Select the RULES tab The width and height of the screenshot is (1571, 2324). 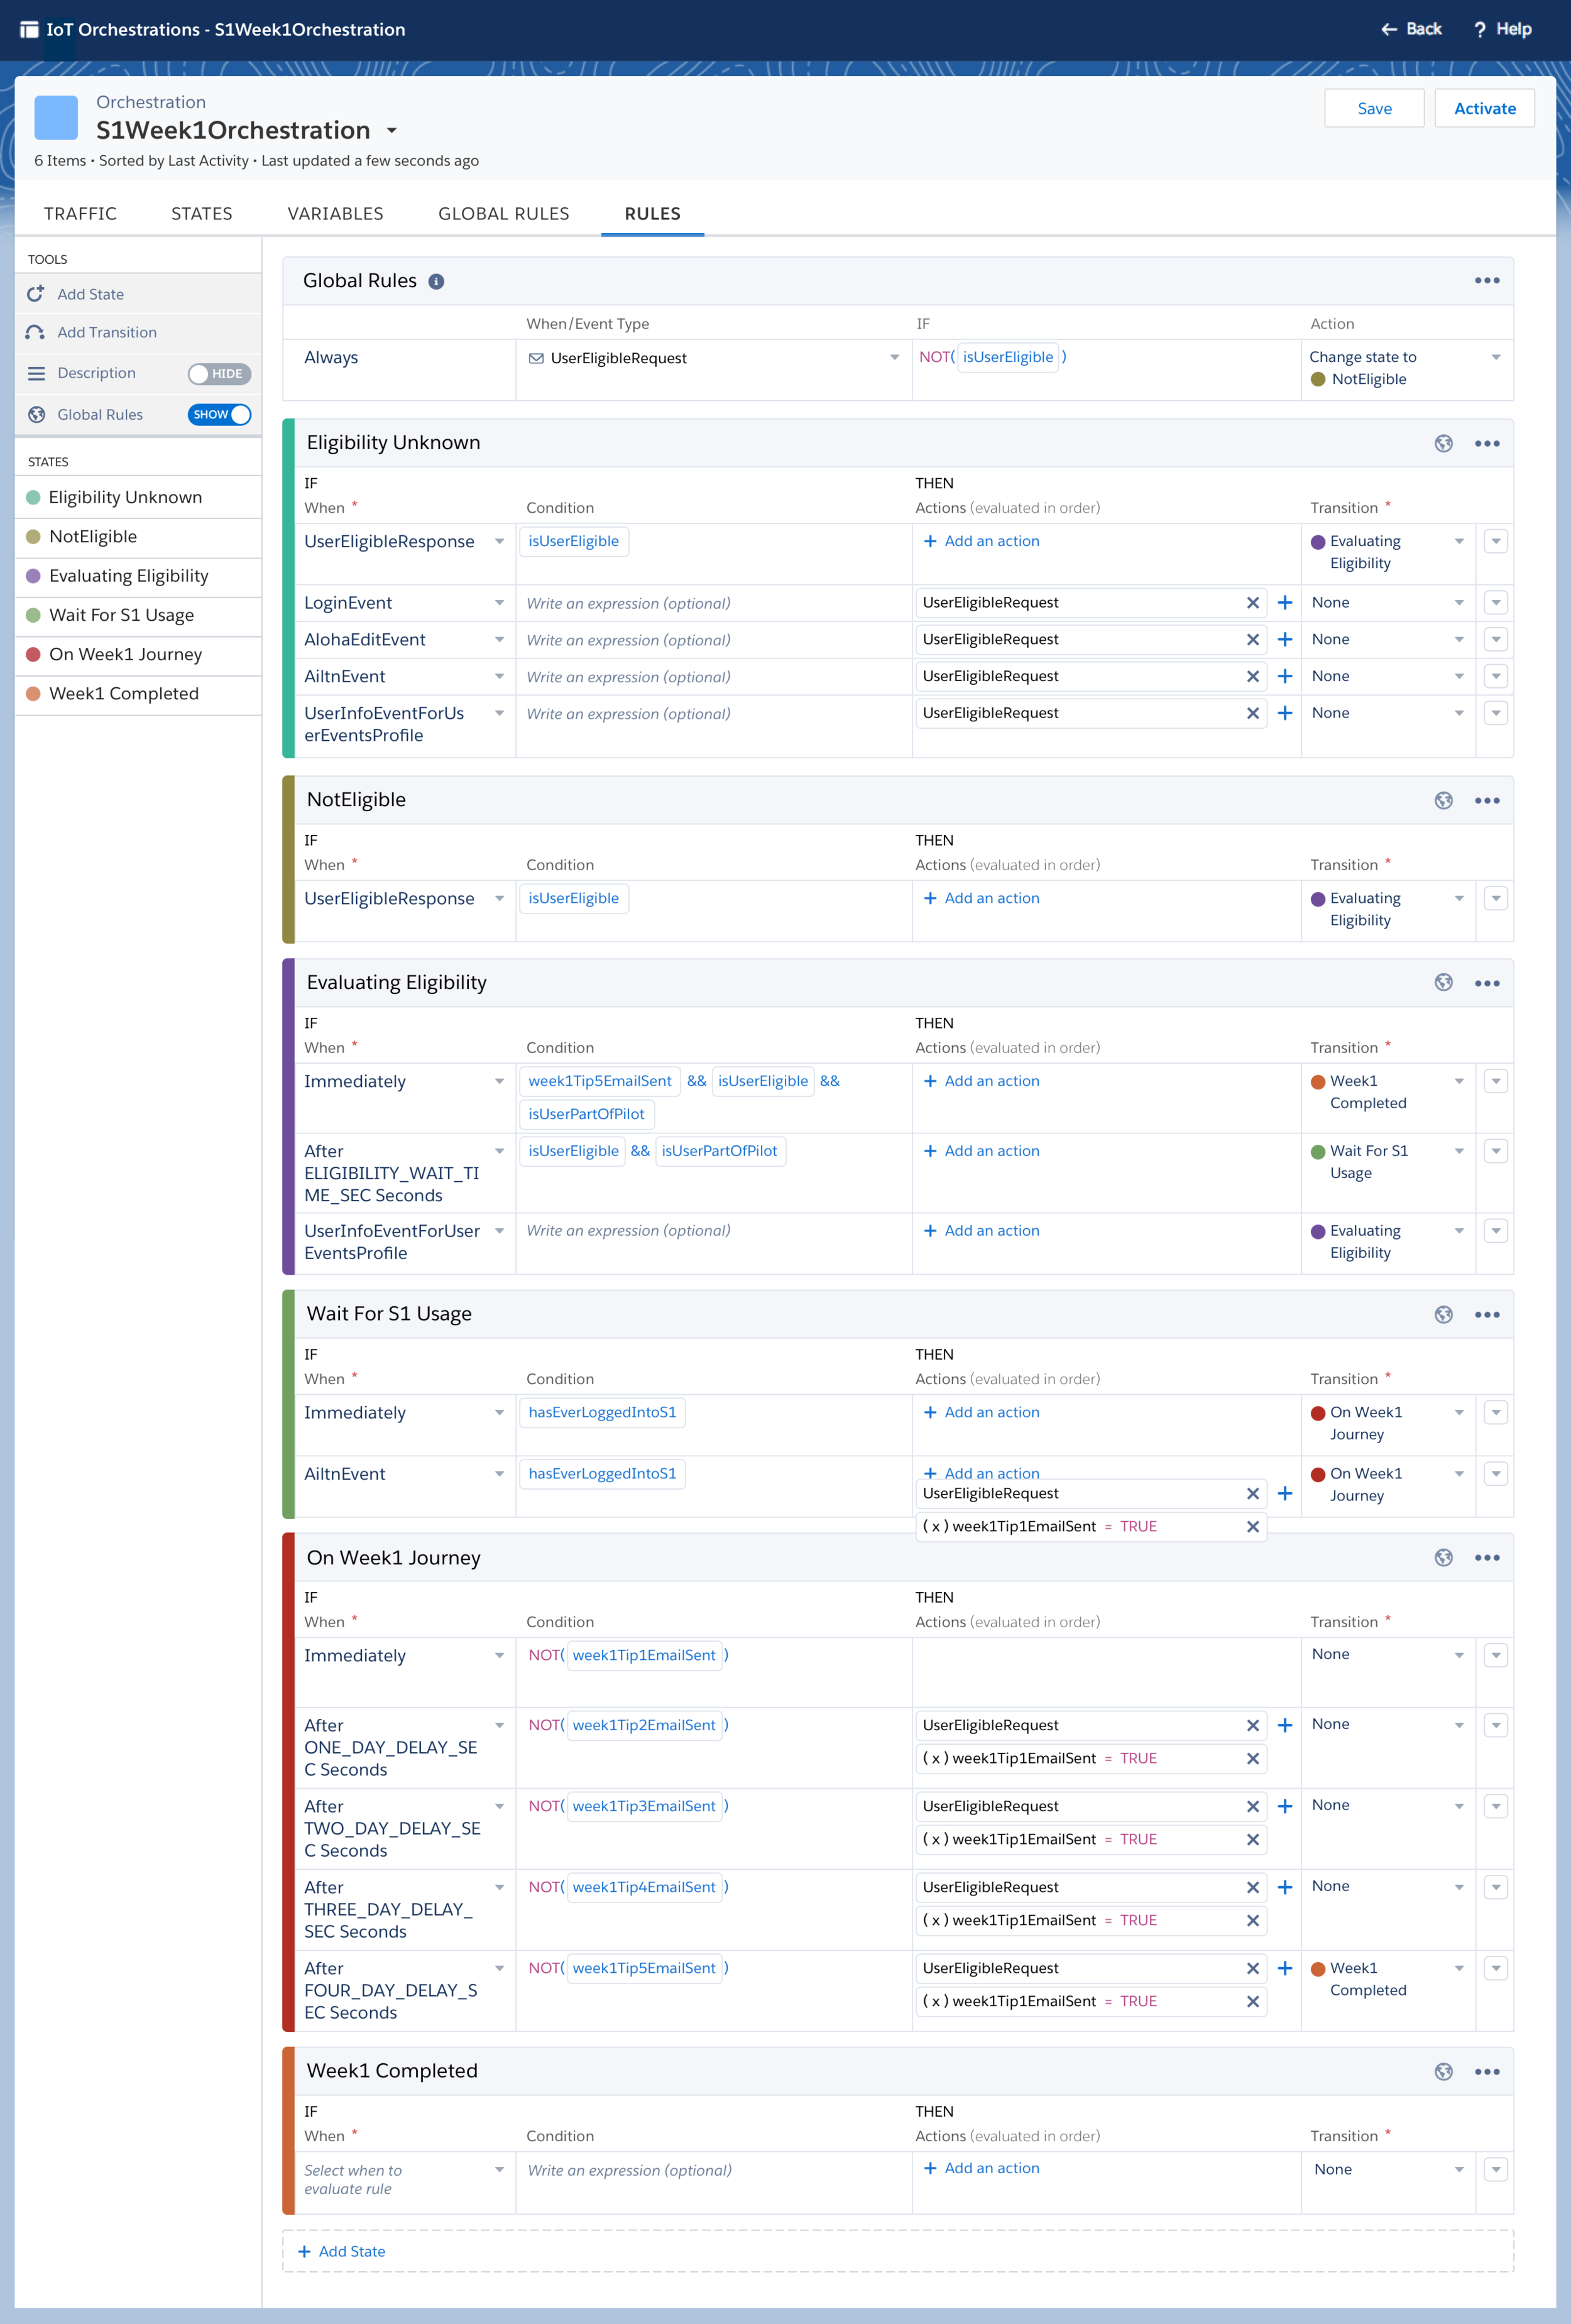[x=652, y=213]
